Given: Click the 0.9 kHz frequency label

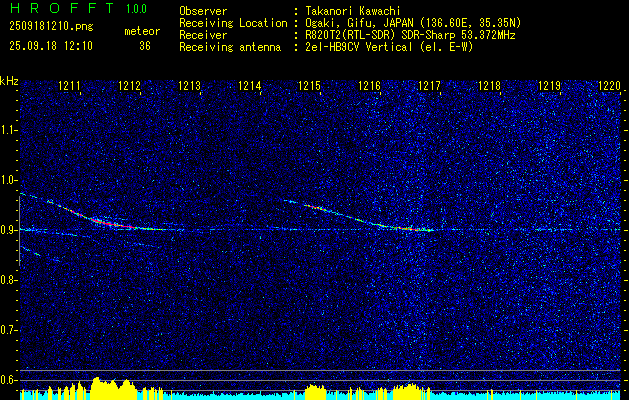Looking at the screenshot, I should tap(8, 230).
